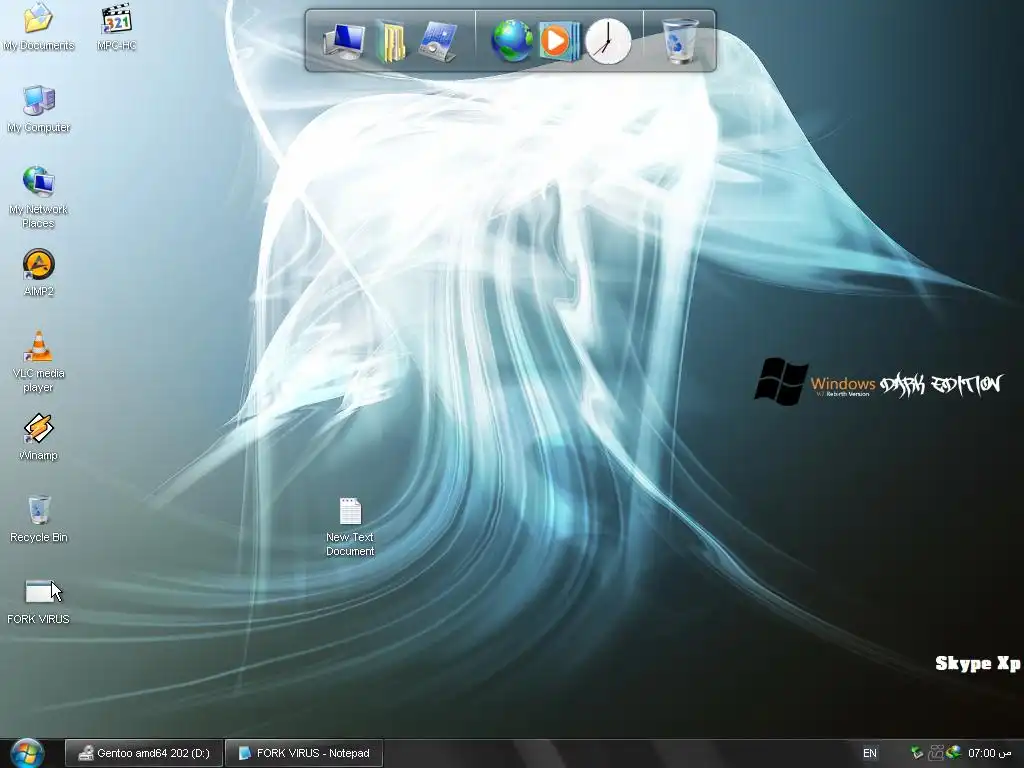The width and height of the screenshot is (1024, 768).
Task: Select the Recycle Bin desktop icon
Action: (39, 519)
